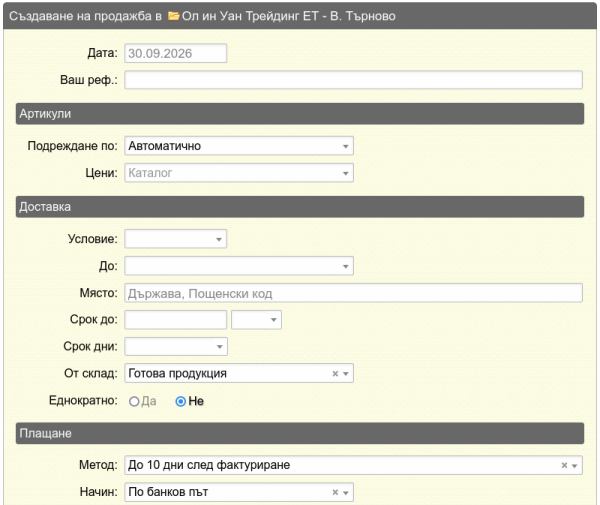Expand the Метод dropdown arrow
600x505 pixels.
coord(574,466)
